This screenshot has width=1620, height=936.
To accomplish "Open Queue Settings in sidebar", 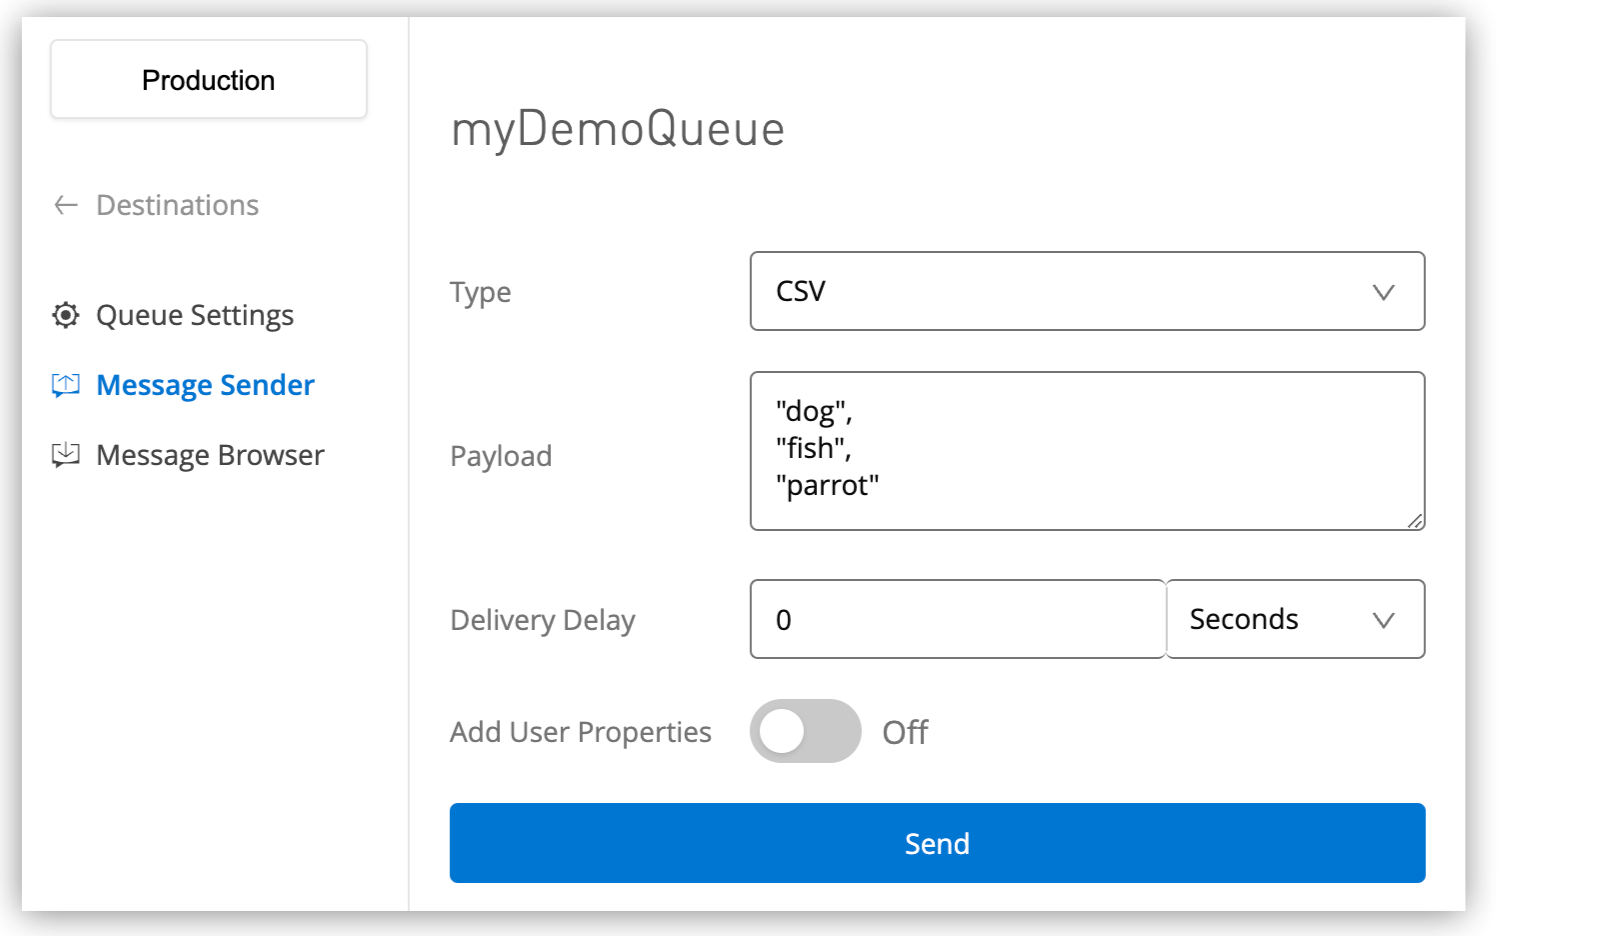I will [194, 315].
